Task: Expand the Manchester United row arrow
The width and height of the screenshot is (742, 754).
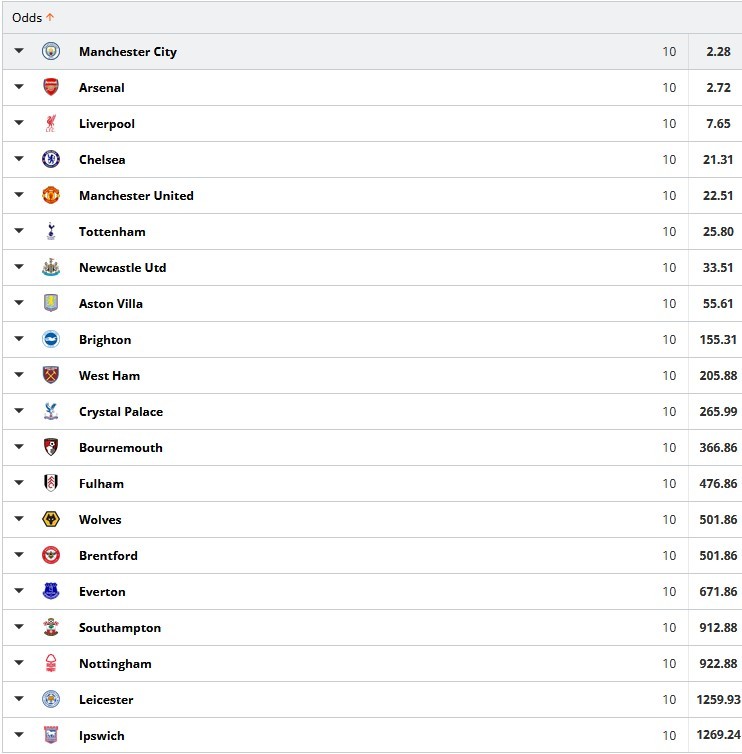Action: coord(19,196)
